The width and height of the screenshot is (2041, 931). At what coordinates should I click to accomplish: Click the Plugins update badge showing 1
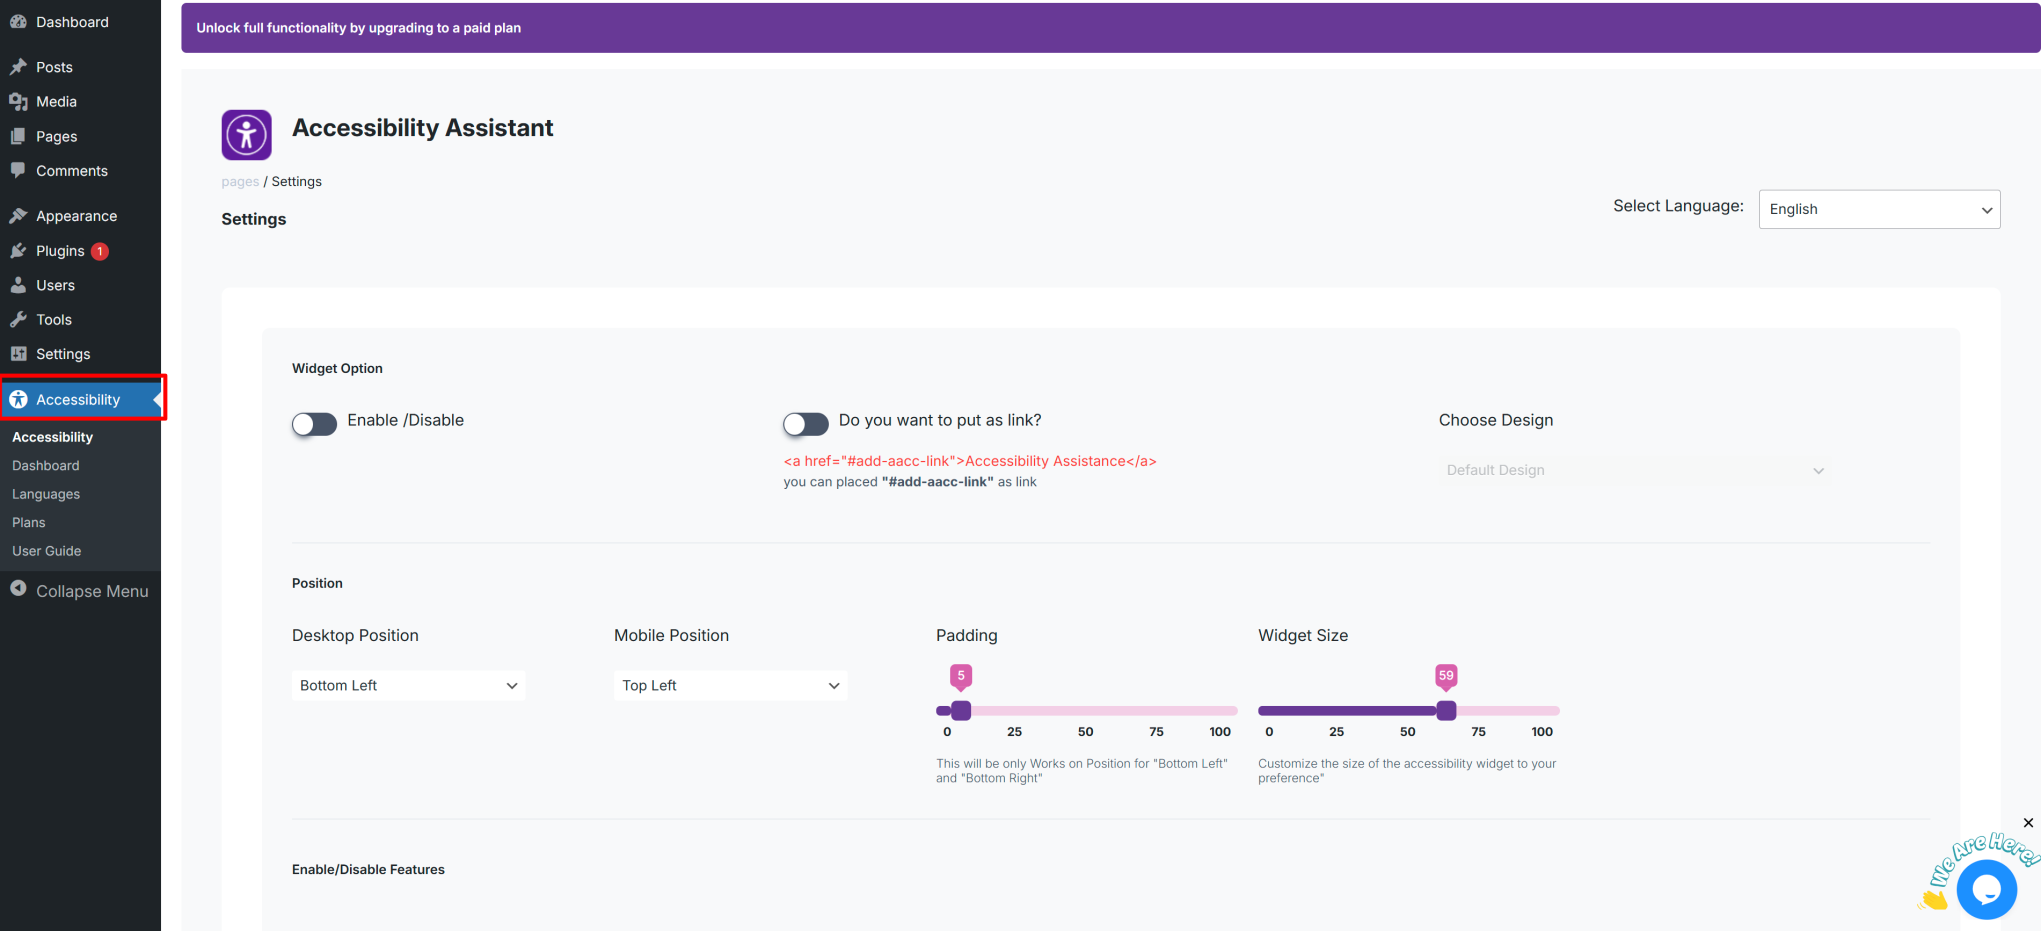coord(100,251)
